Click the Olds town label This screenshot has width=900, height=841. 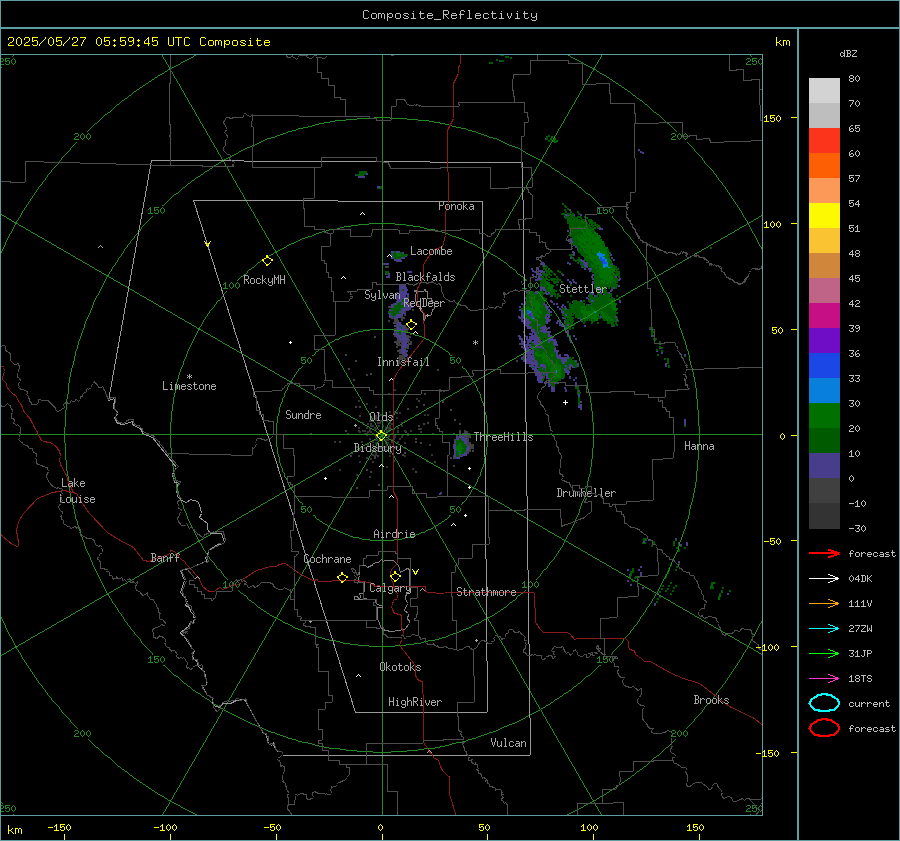click(381, 417)
